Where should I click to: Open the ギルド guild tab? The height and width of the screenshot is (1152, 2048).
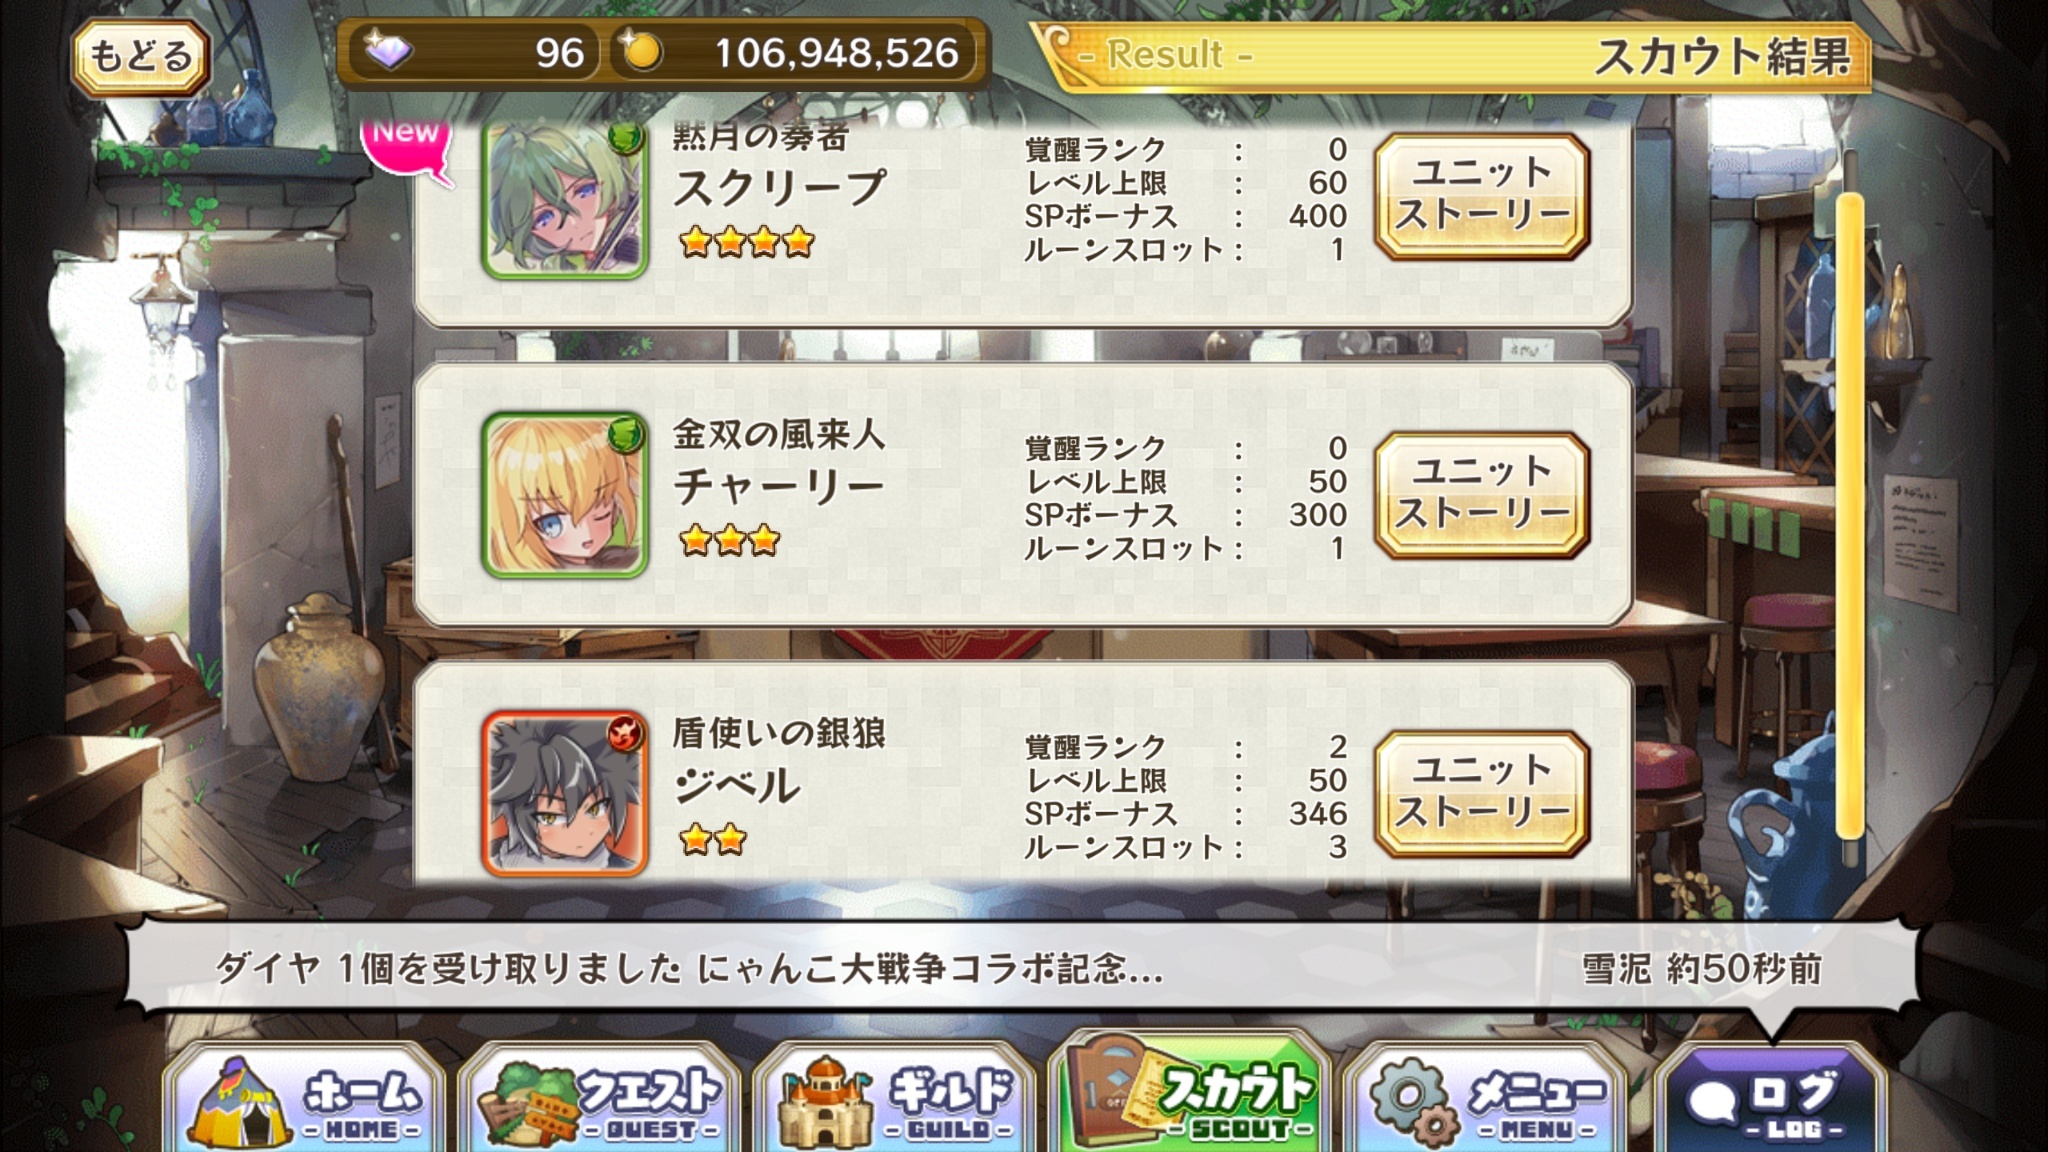(895, 1100)
